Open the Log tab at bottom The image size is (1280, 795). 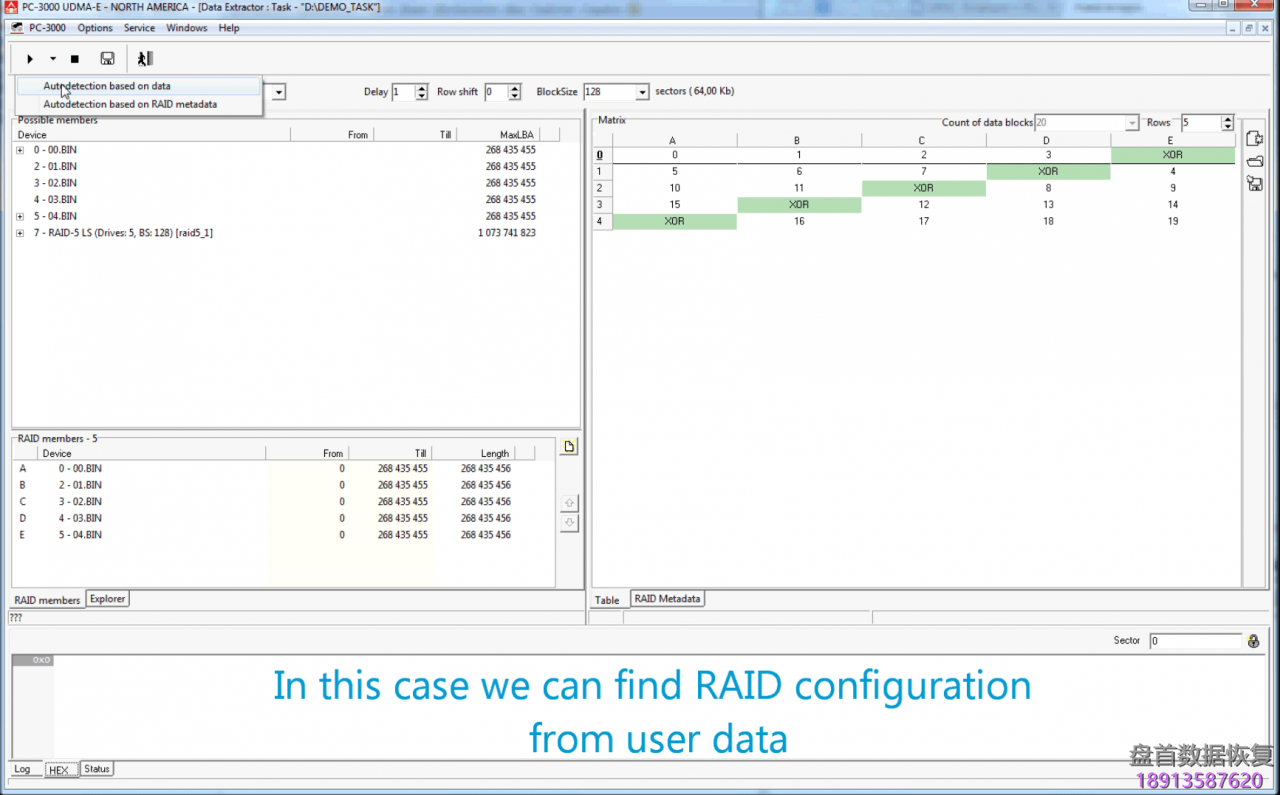click(x=22, y=769)
